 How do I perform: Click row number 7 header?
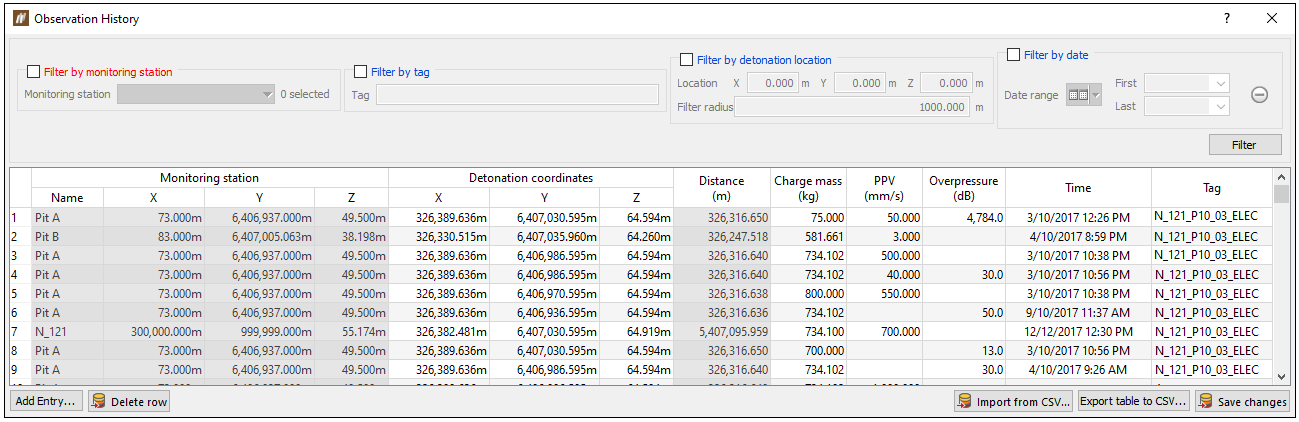[20, 331]
